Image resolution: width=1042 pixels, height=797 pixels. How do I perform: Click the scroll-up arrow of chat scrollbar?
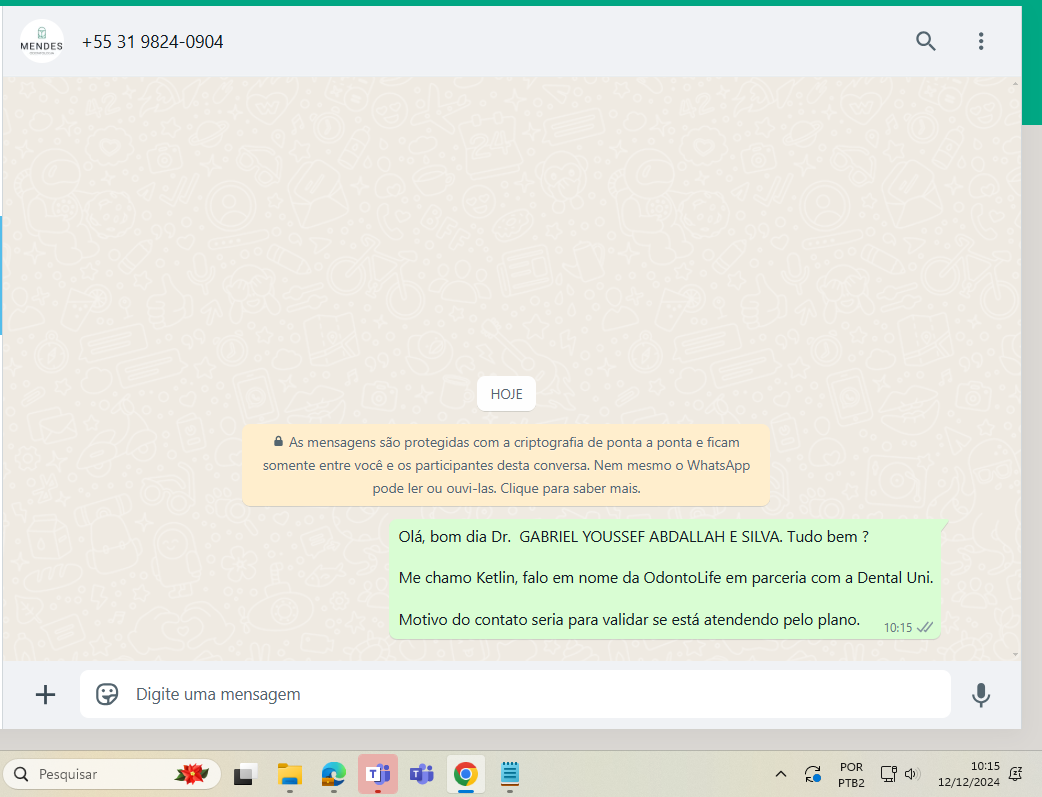1015,84
